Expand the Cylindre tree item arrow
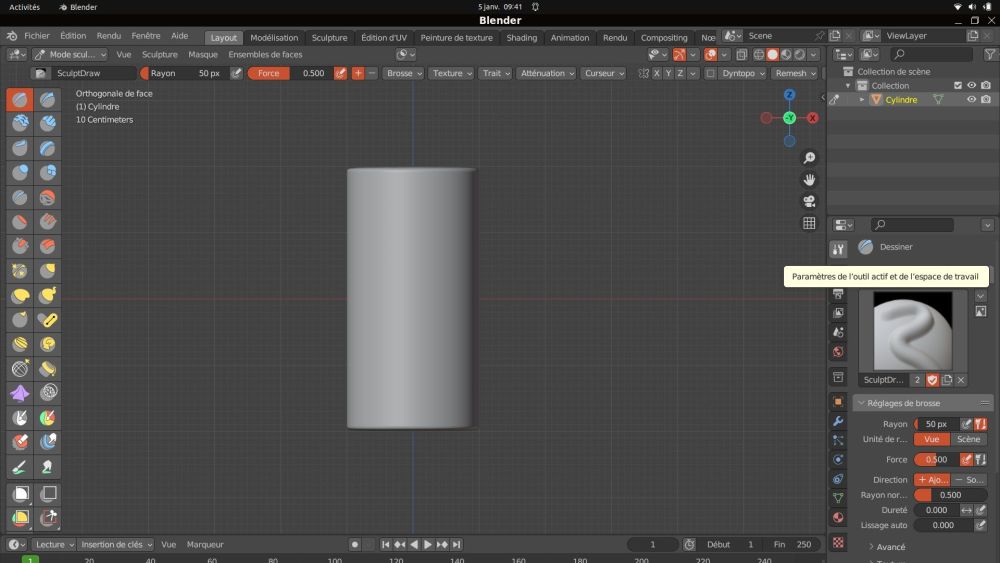Screen dimensions: 1000x563 tap(862, 99)
